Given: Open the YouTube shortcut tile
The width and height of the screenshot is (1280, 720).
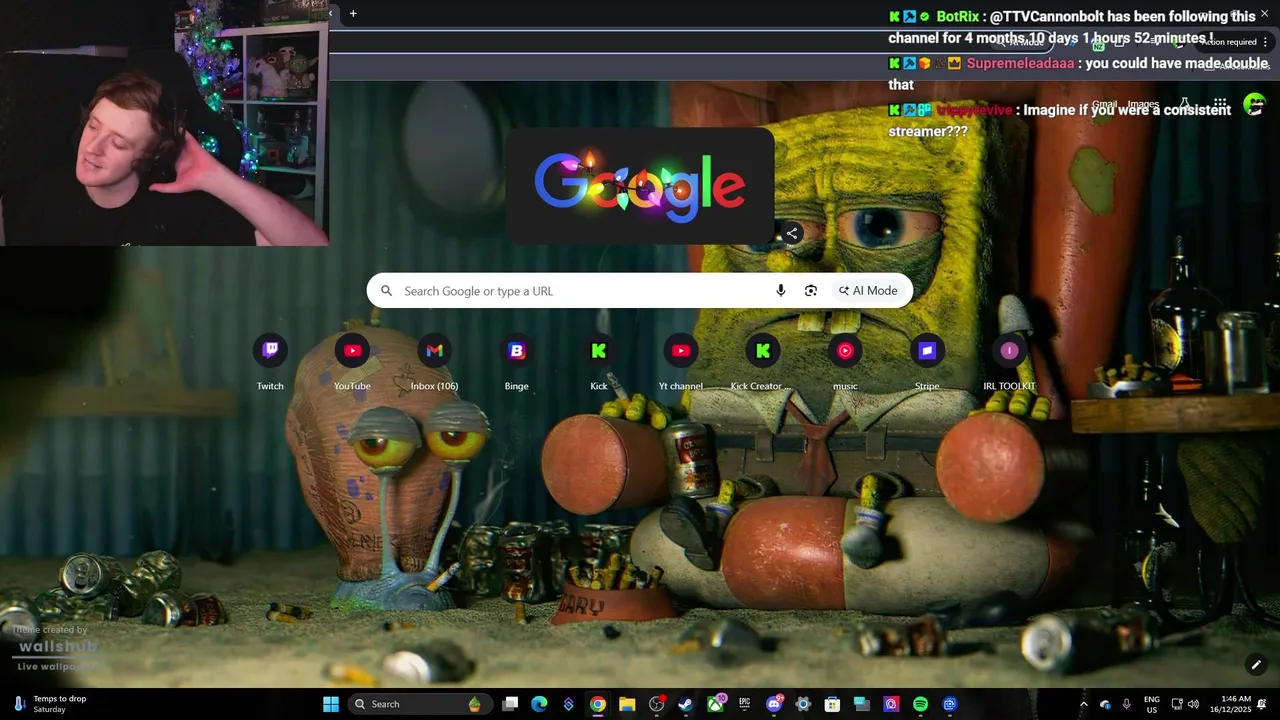Looking at the screenshot, I should 352,363.
